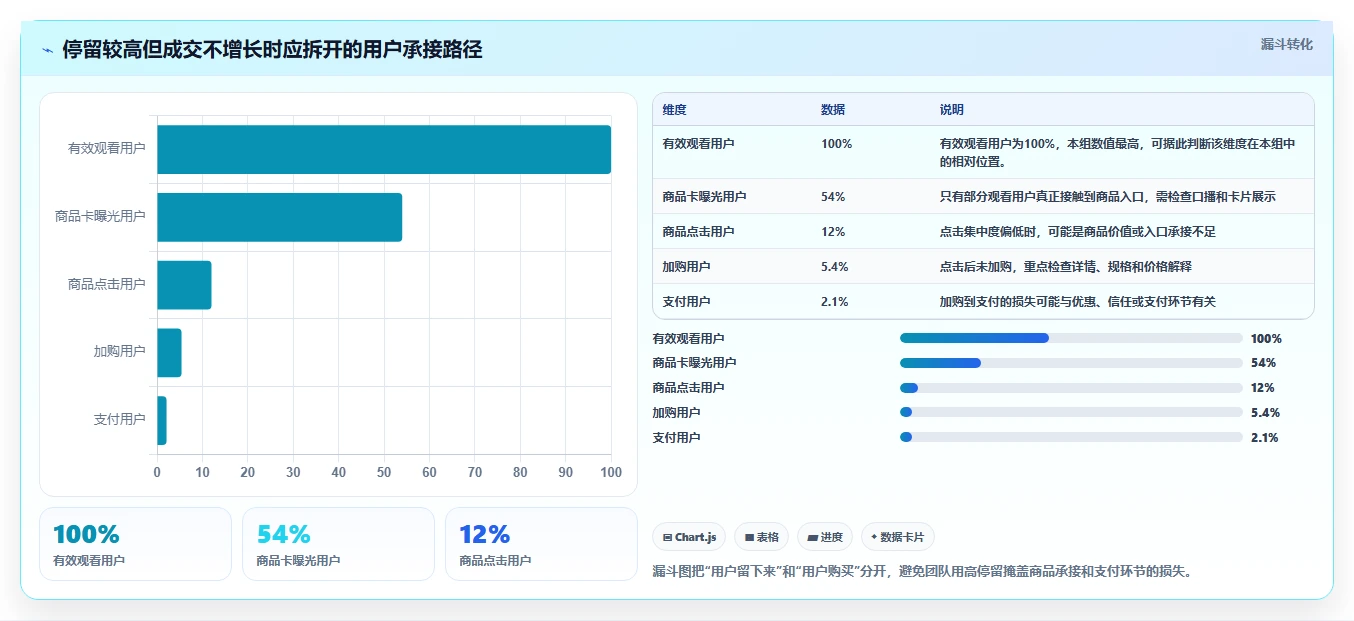Click the description starting 只有部分观看用户真正接触到商品入口
This screenshot has width=1354, height=621.
(x=1108, y=197)
